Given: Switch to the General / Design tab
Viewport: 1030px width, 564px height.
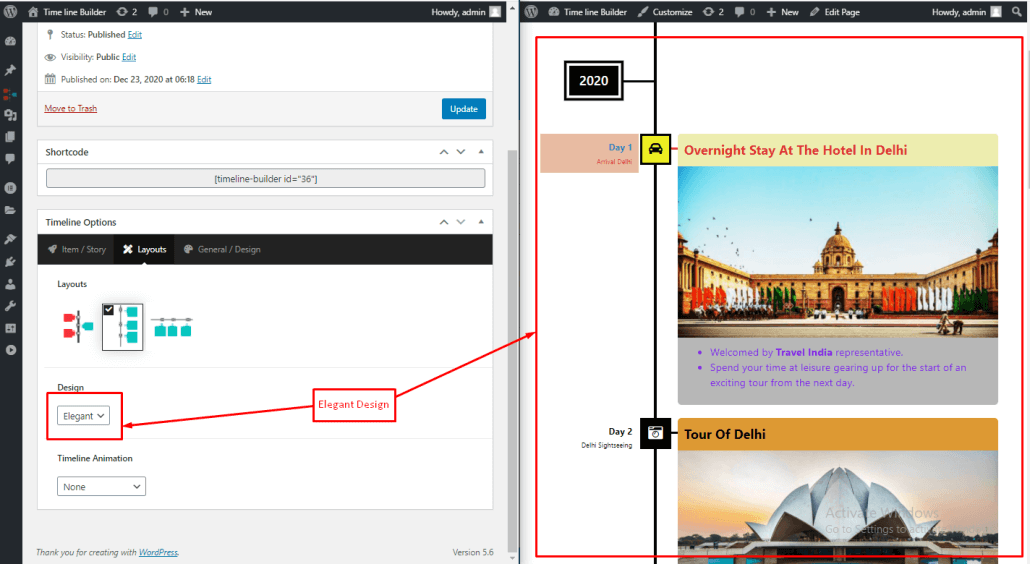Looking at the screenshot, I should click(x=222, y=249).
